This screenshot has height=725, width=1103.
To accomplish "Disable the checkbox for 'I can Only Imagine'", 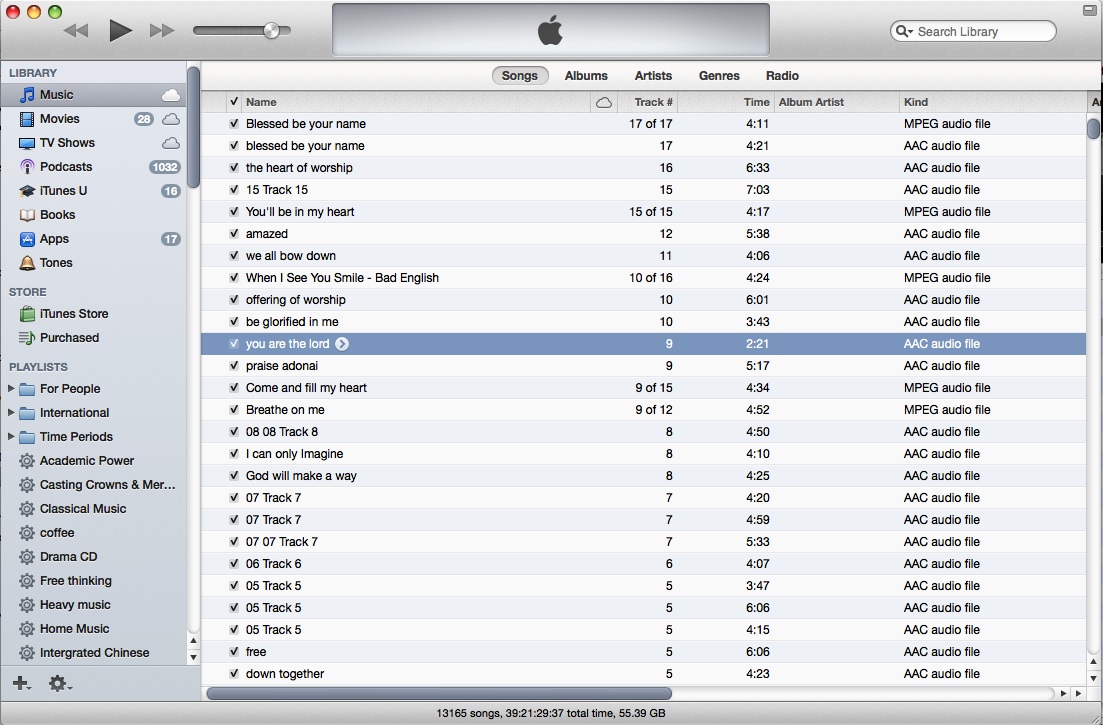I will point(233,453).
